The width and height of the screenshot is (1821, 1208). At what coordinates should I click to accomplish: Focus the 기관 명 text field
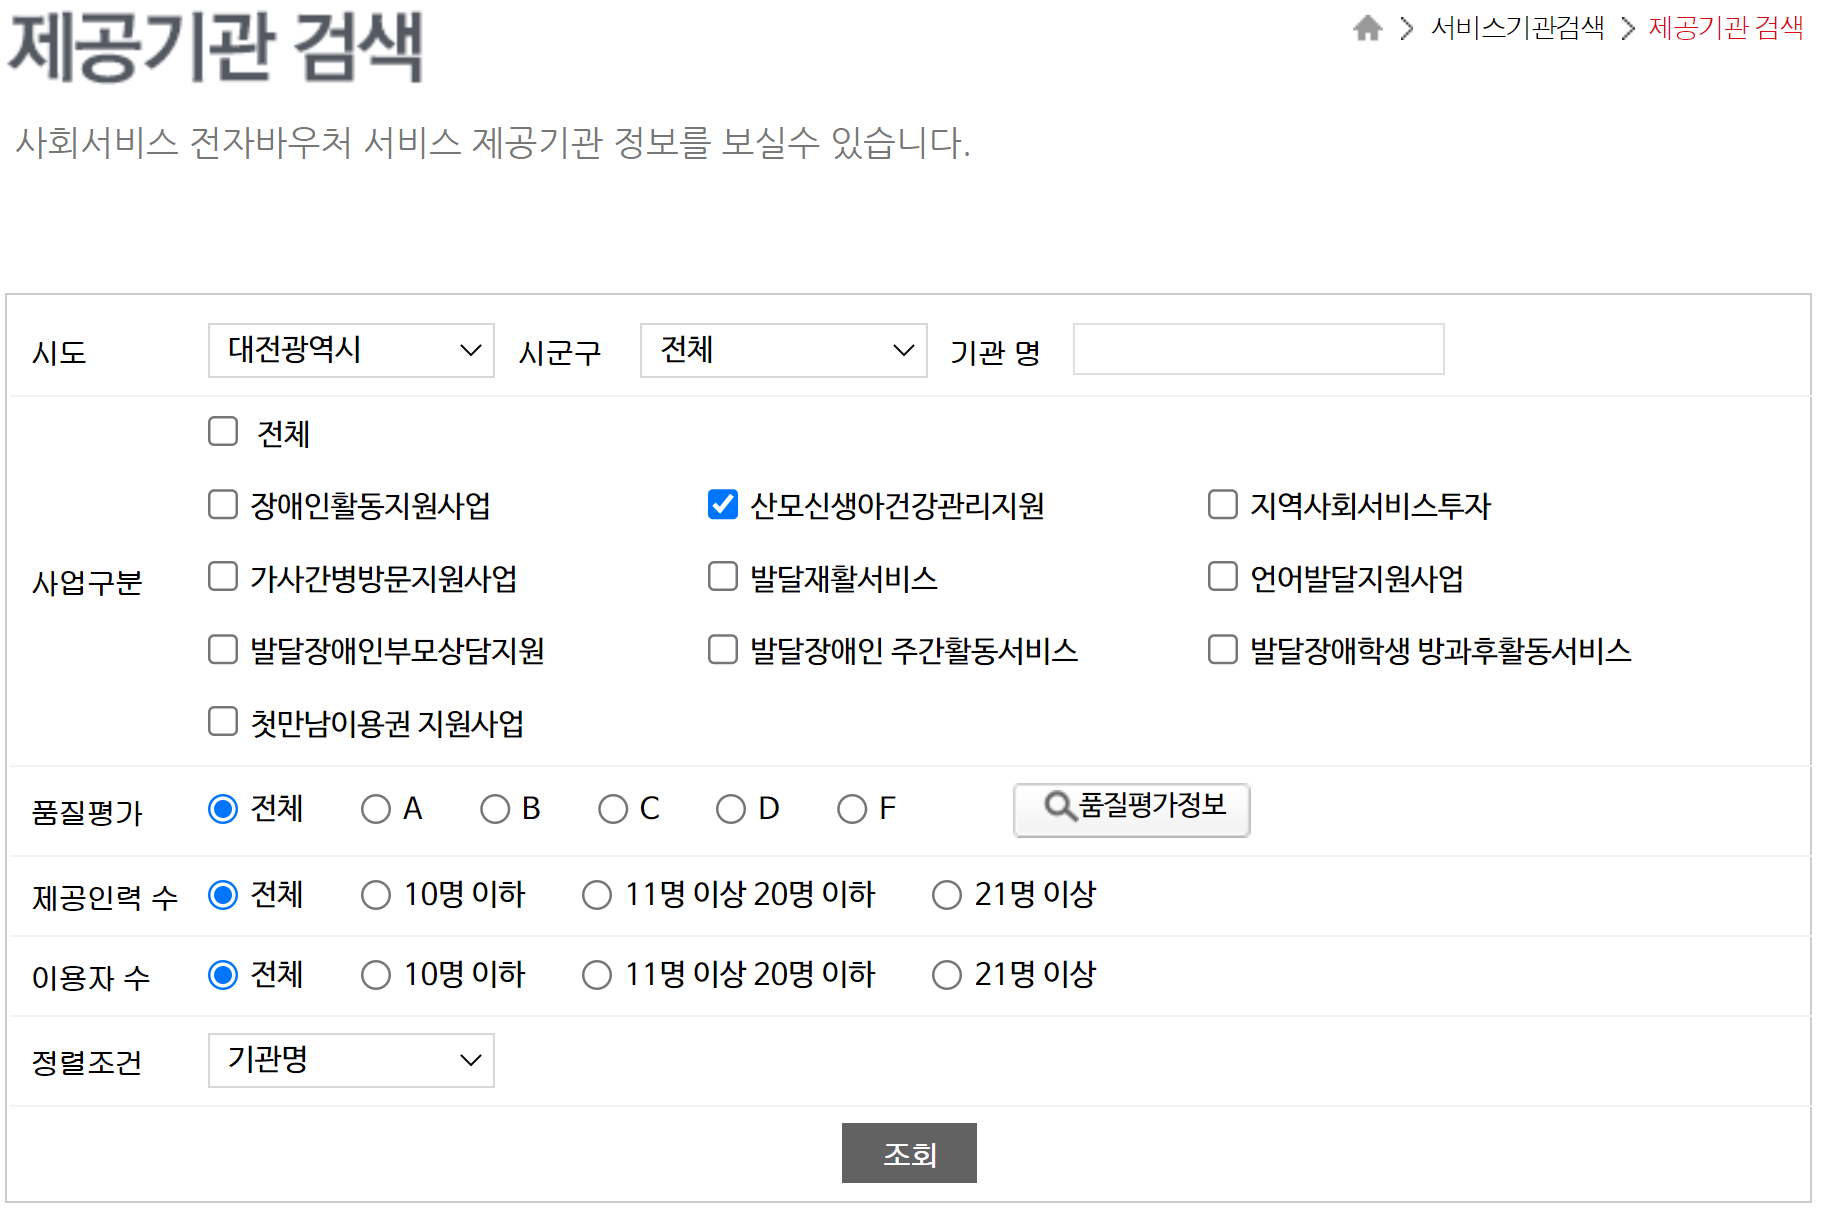(x=1258, y=349)
